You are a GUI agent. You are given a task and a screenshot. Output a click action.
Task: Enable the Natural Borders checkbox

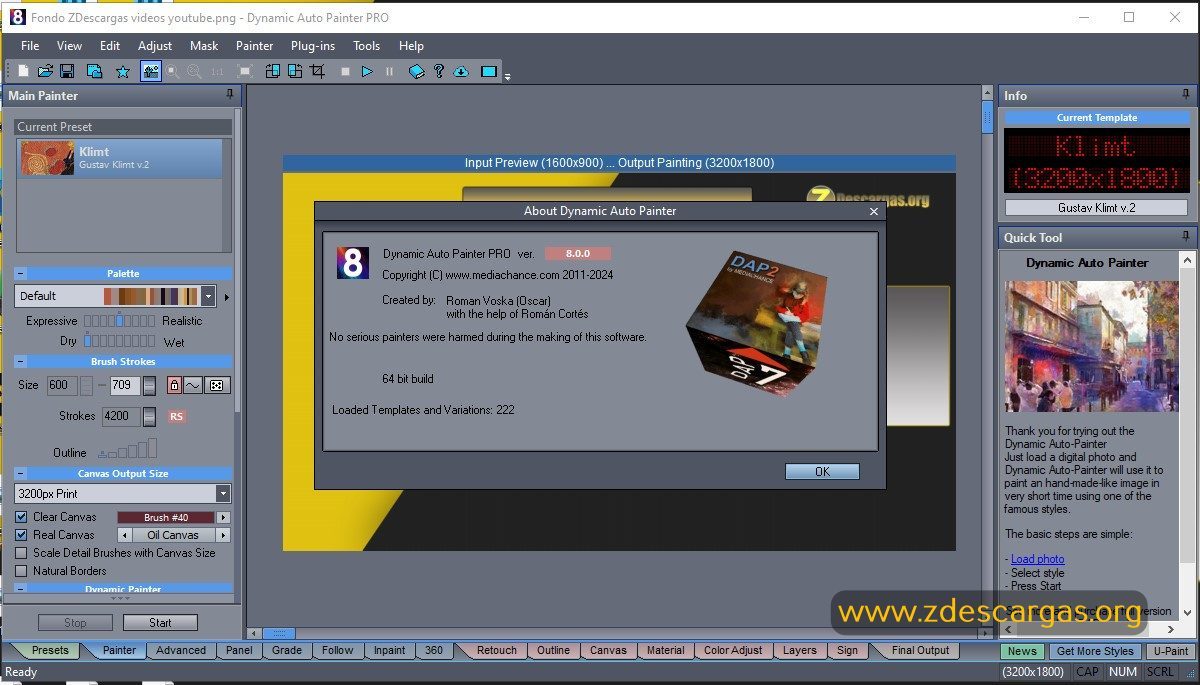21,571
